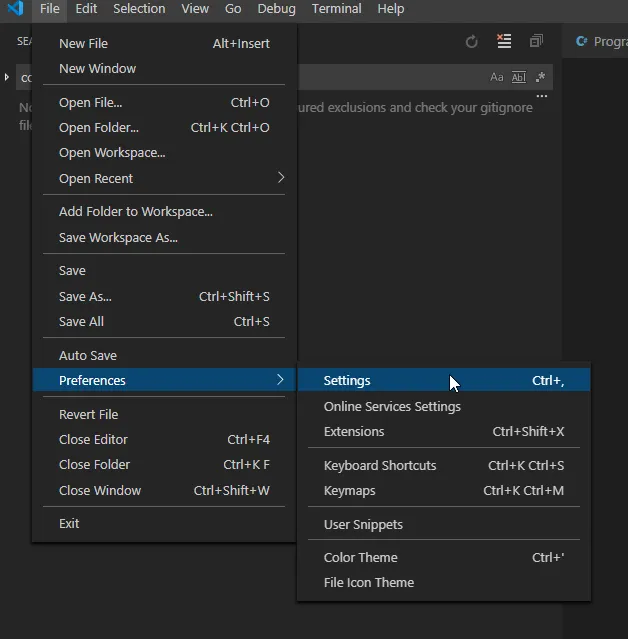Image resolution: width=628 pixels, height=639 pixels.
Task: Choose Save As... entry
Action: pos(164,296)
